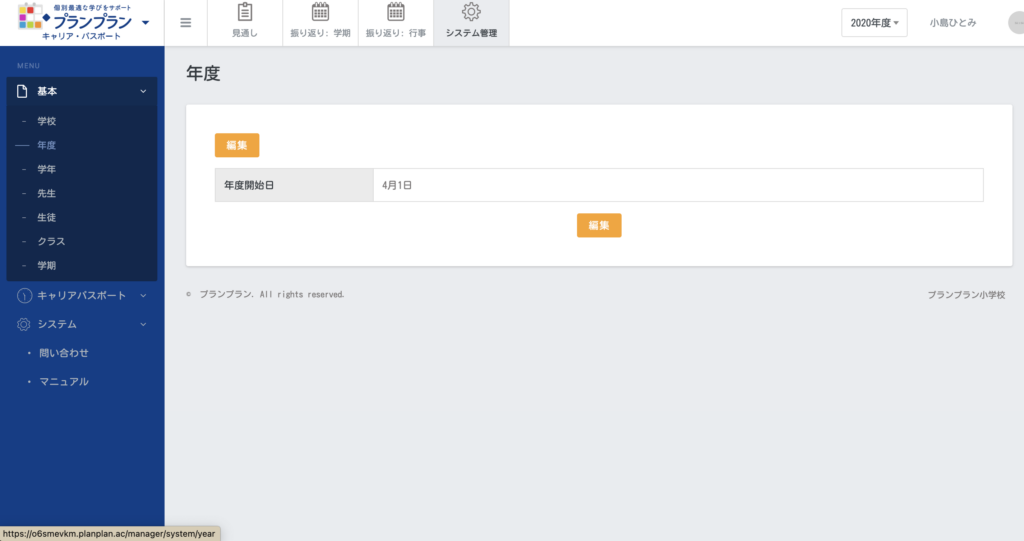
Task: Open 学年 in the sidebar
Action: pos(46,169)
